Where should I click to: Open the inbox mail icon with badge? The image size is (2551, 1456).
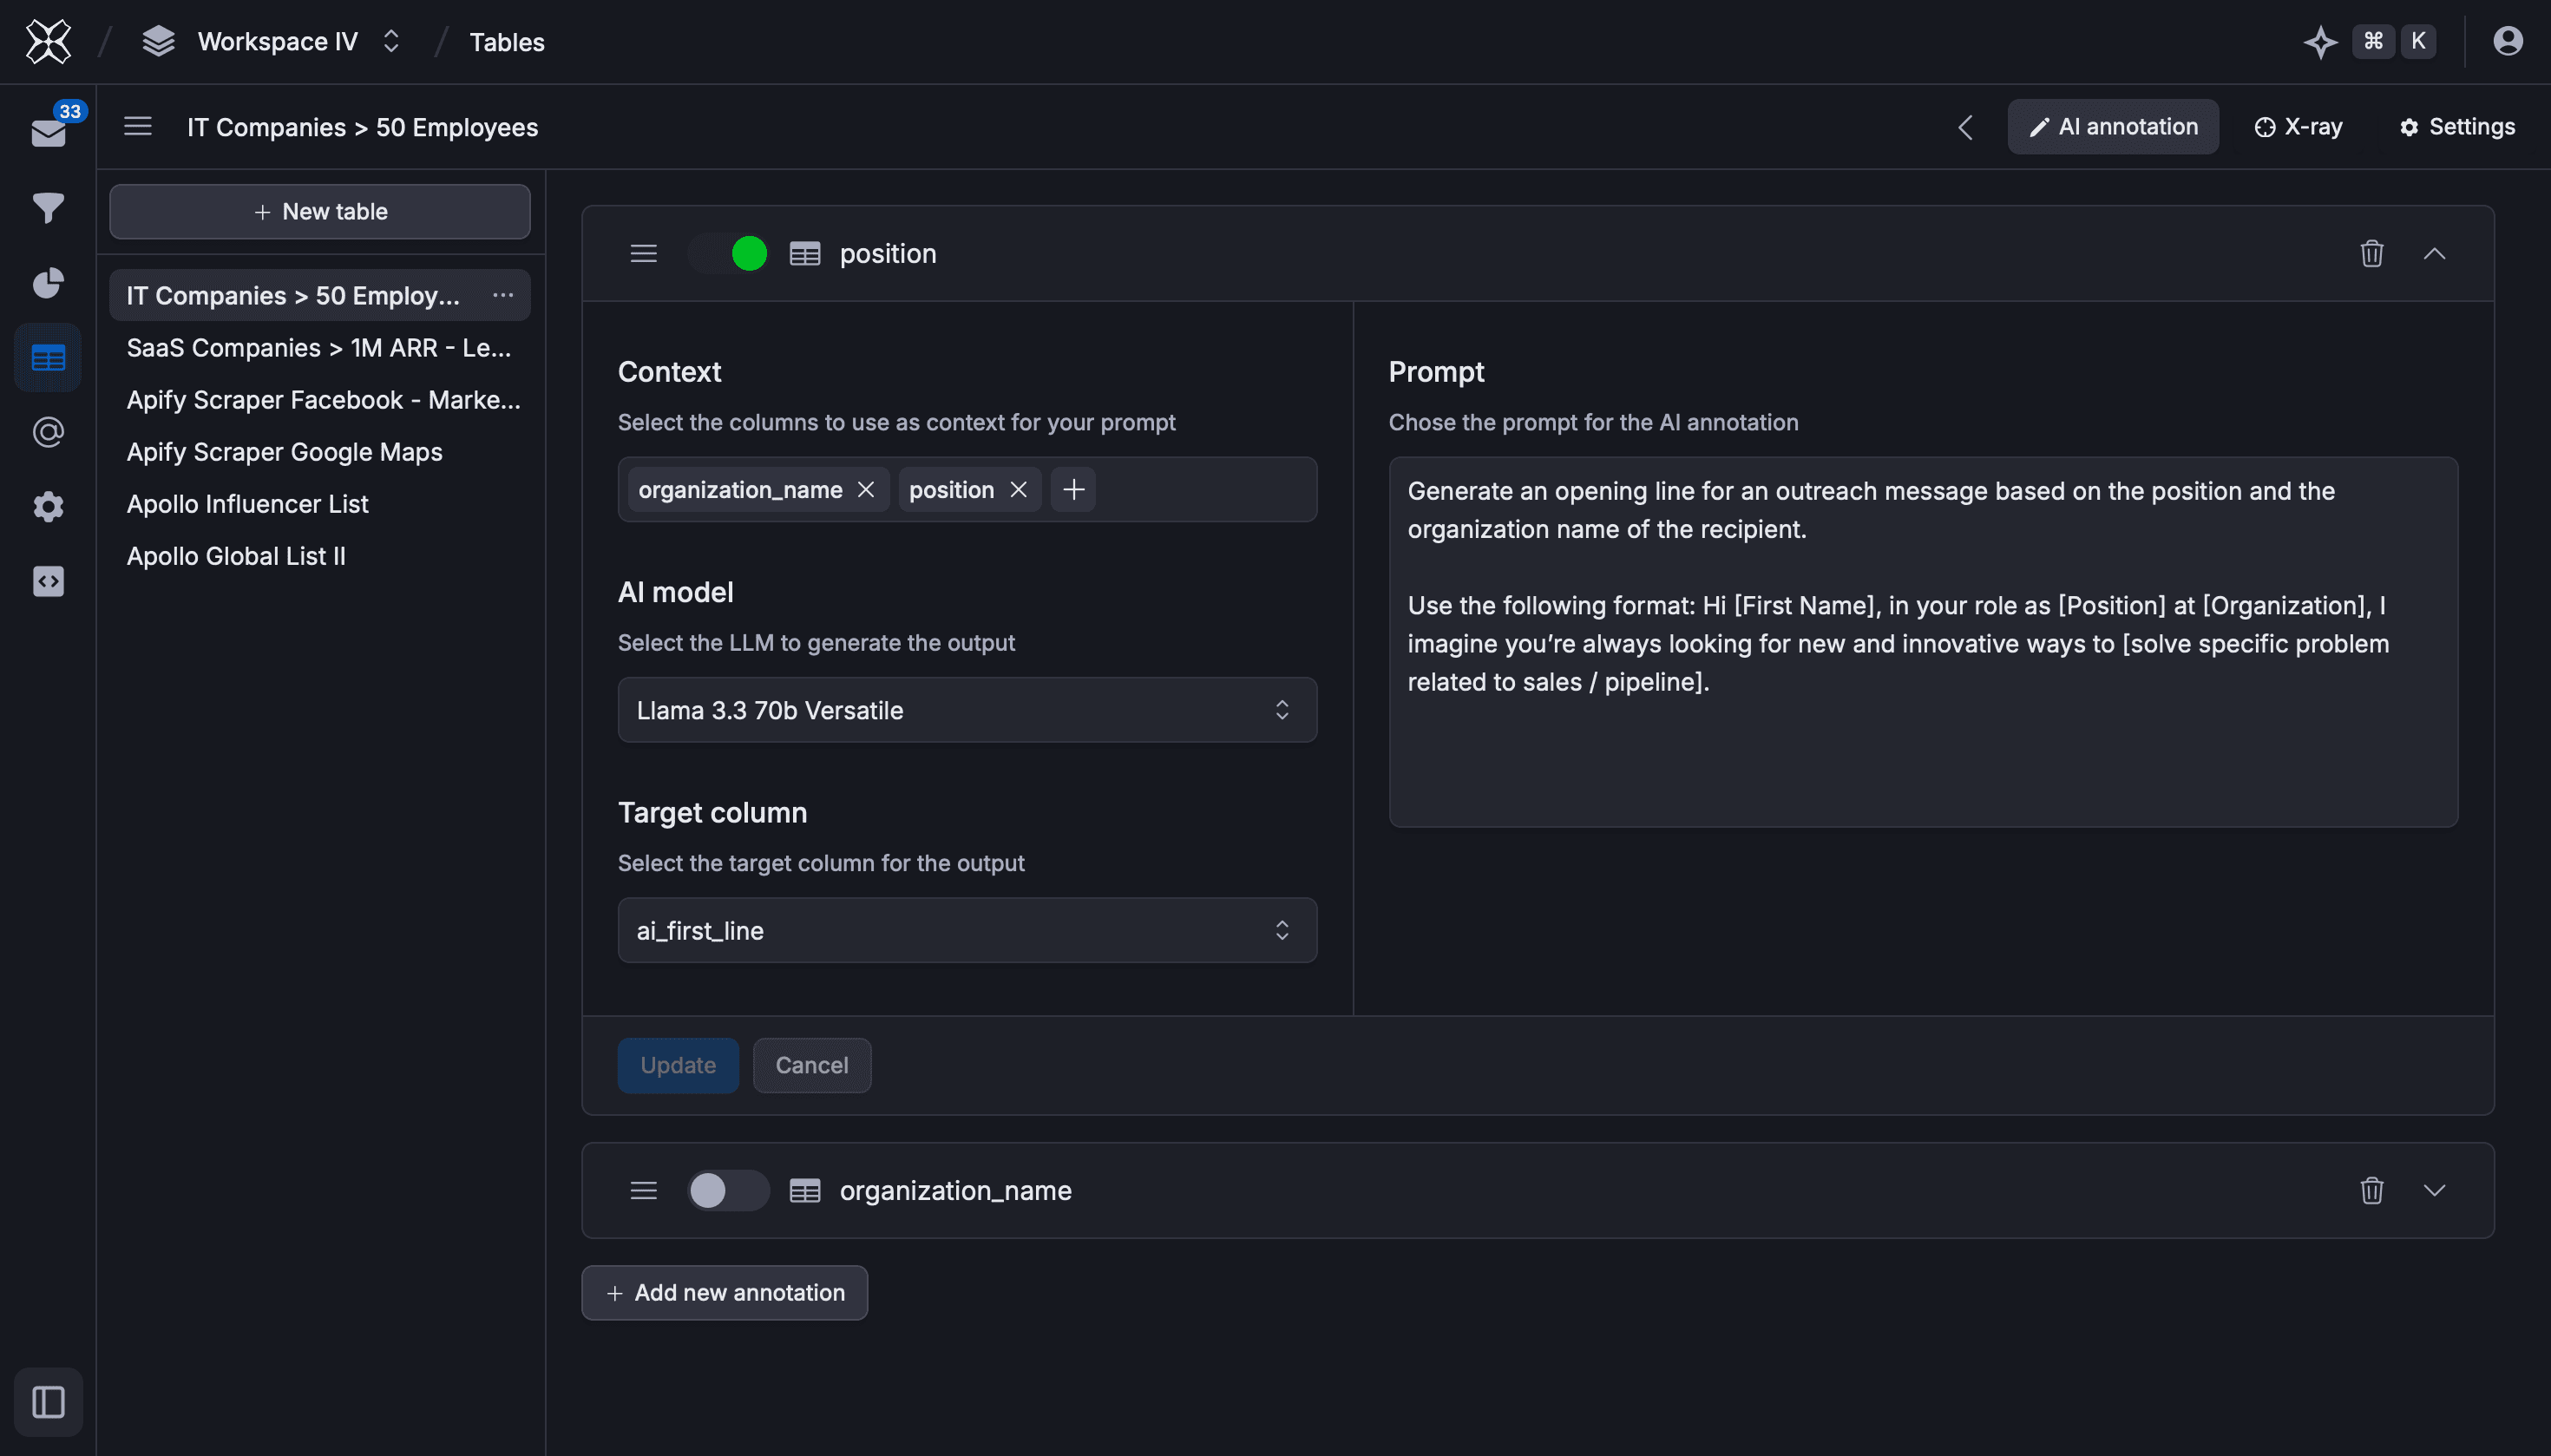(48, 133)
